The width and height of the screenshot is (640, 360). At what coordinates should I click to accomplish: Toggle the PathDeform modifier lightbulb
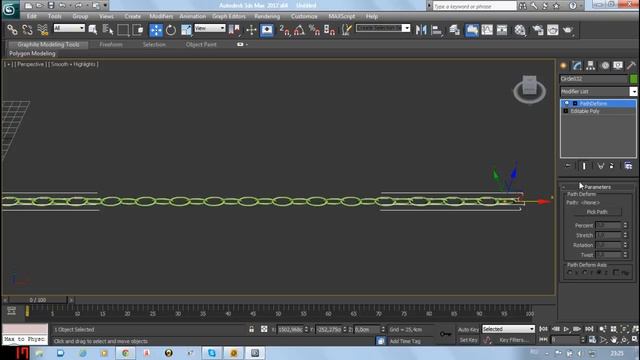pyautogui.click(x=567, y=104)
